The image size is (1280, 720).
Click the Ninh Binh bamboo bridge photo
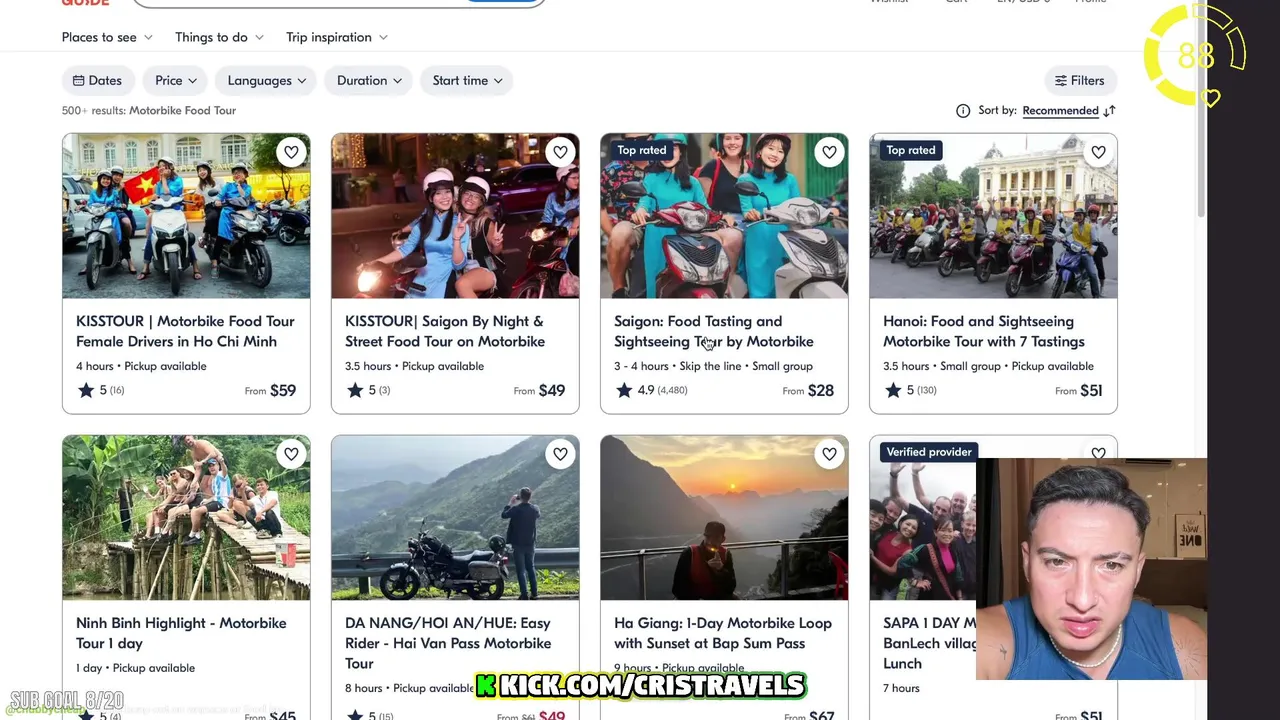pos(186,518)
